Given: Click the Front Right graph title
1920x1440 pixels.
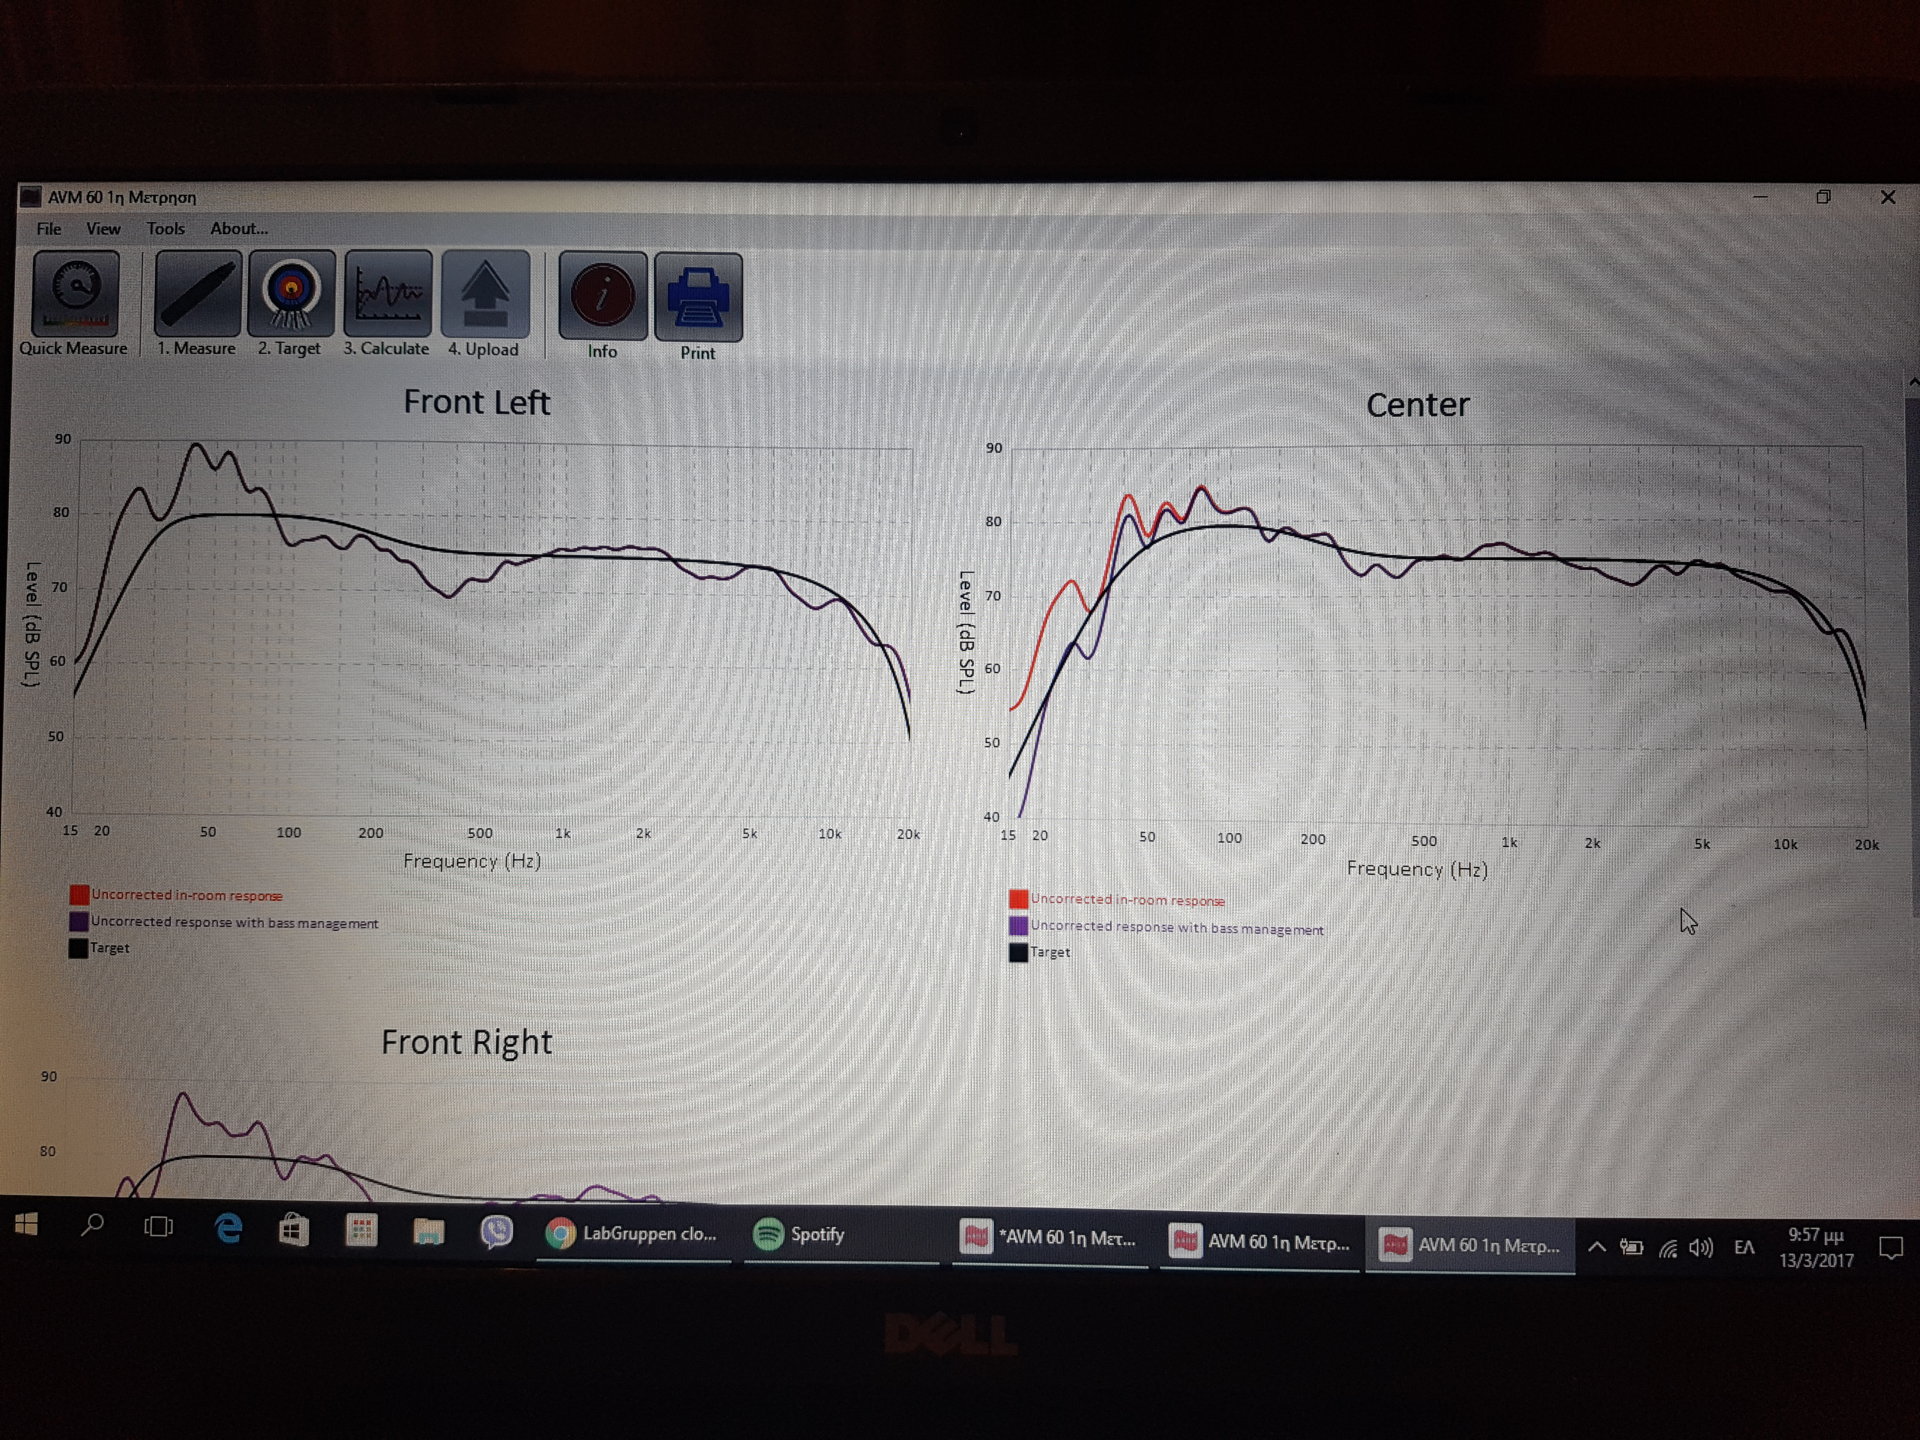Looking at the screenshot, I should [x=466, y=1042].
